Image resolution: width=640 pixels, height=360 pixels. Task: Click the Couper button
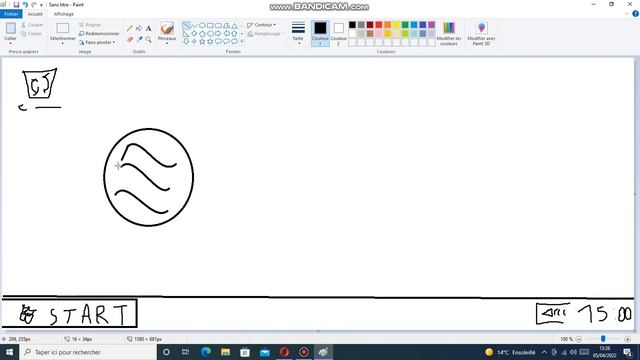(x=32, y=25)
